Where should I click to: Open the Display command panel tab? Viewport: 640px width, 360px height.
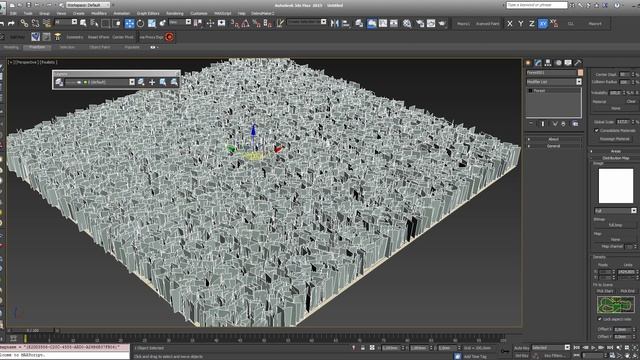[x=568, y=62]
